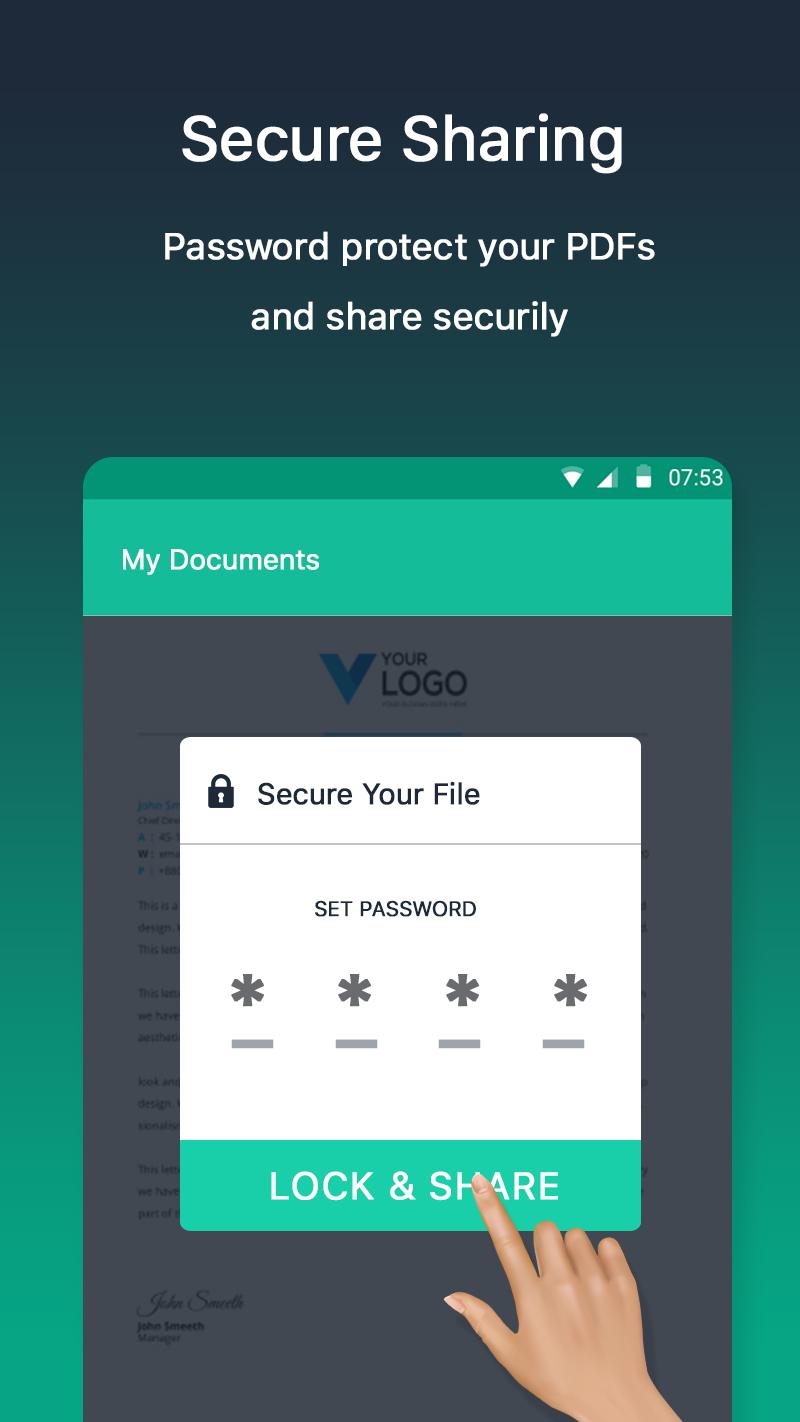Tap the Secure Your File header
This screenshot has height=1422, width=800.
[368, 794]
